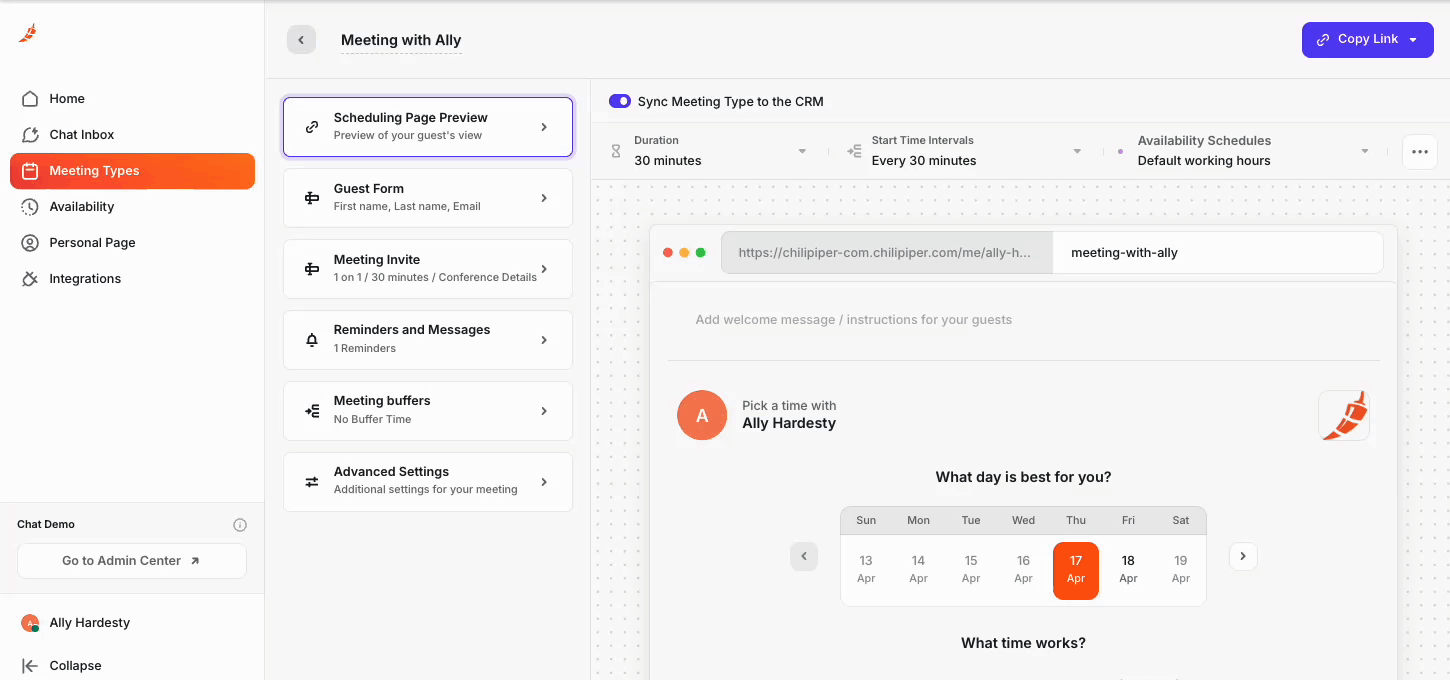The image size is (1450, 680).
Task: Open Chat Inbox in the sidebar
Action: [132, 135]
